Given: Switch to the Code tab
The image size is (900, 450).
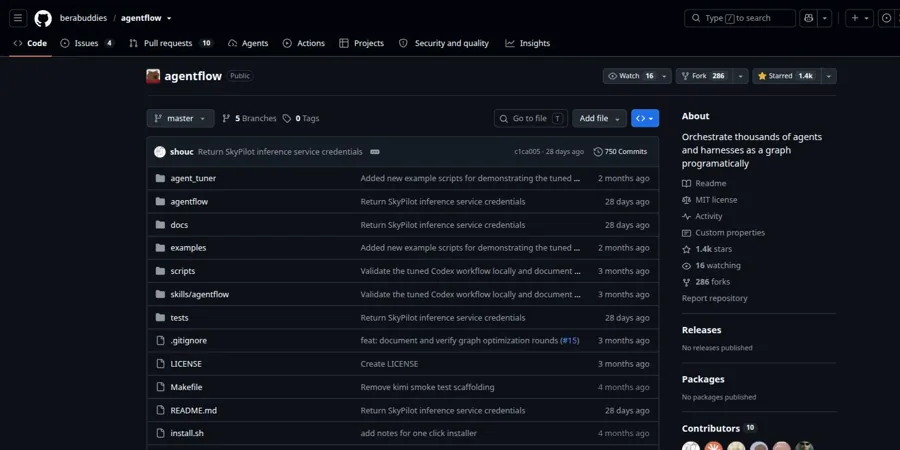Looking at the screenshot, I should point(30,43).
